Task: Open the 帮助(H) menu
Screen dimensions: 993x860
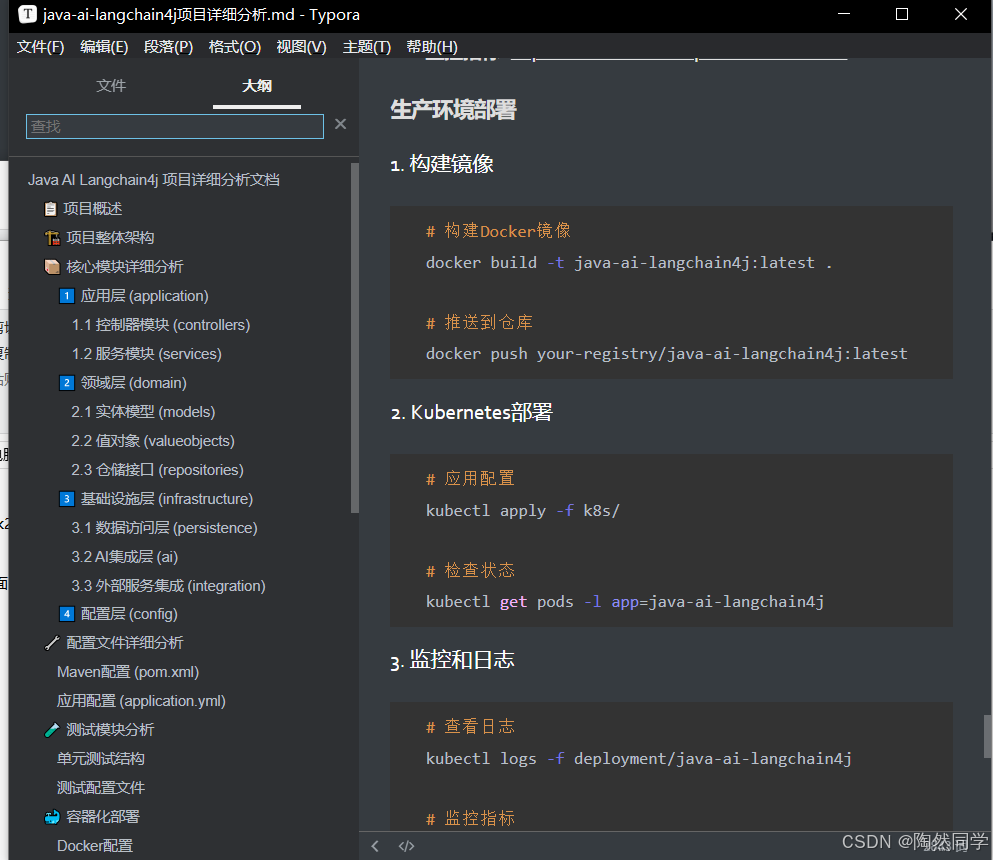Action: [x=432, y=47]
